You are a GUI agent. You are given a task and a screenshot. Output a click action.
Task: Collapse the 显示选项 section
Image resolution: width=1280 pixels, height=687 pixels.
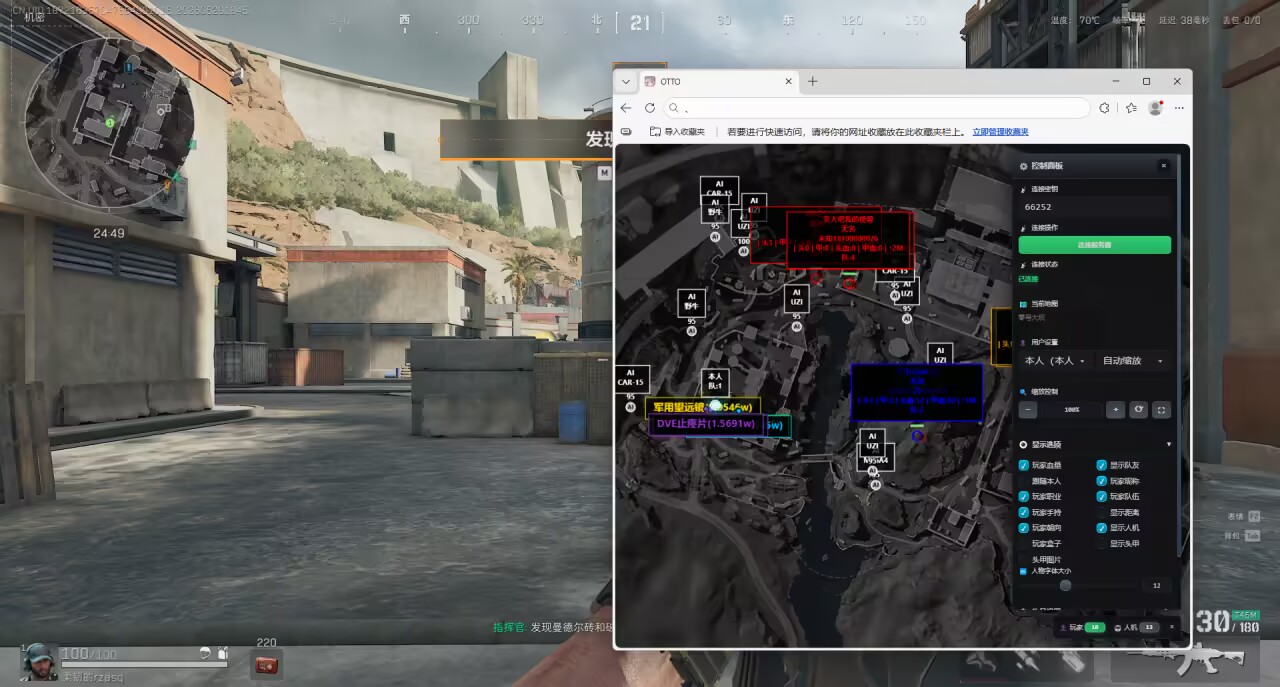pos(1169,444)
